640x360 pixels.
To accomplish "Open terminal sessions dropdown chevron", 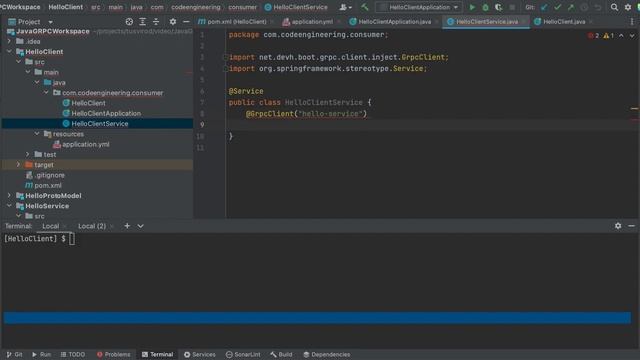I will (140, 226).
